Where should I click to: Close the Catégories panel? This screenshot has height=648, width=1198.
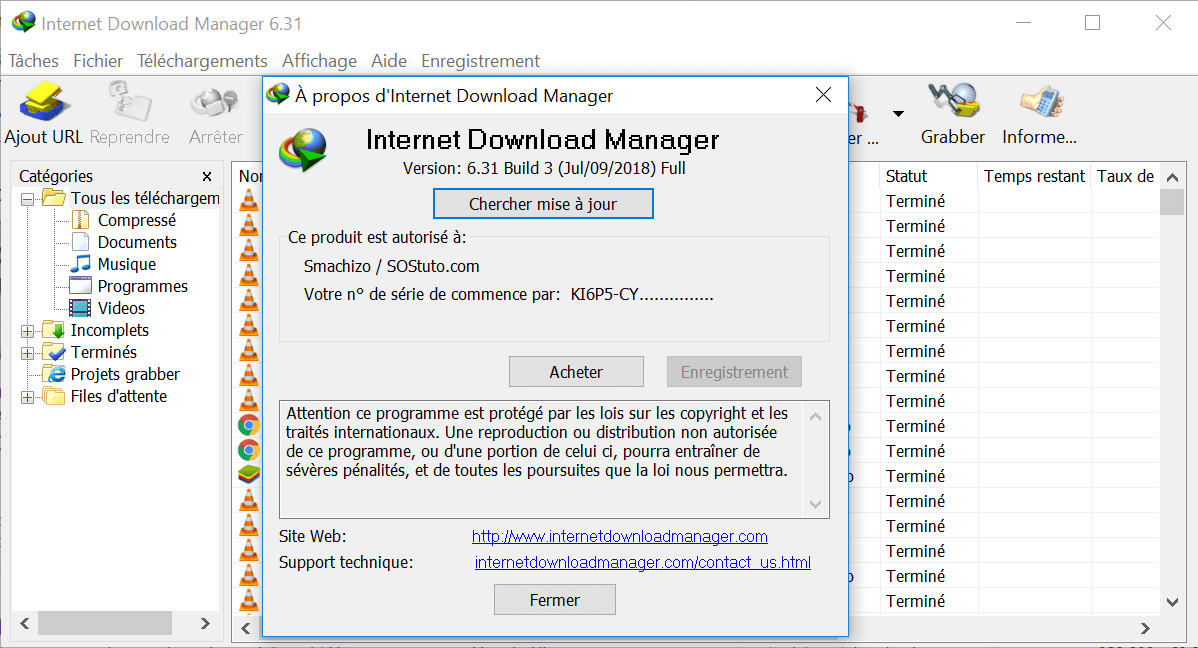click(207, 177)
